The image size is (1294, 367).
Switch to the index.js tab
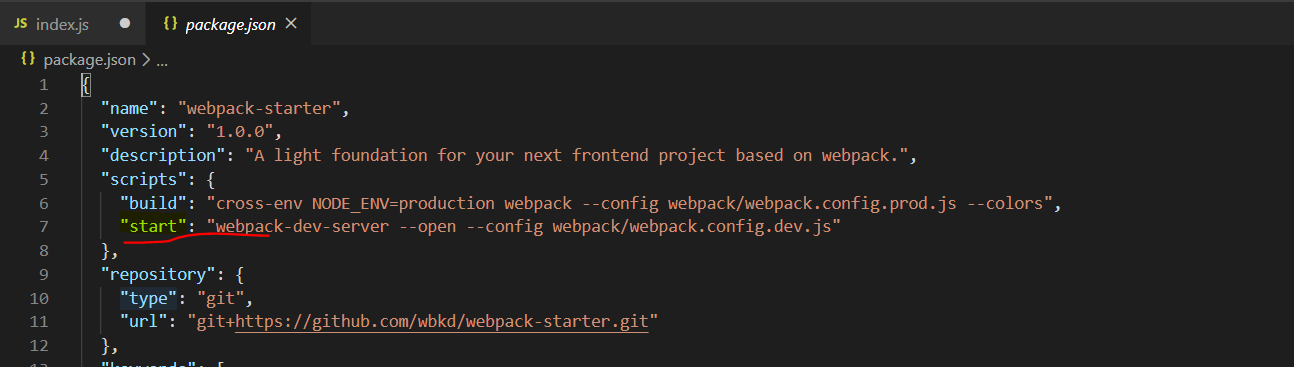tap(72, 22)
